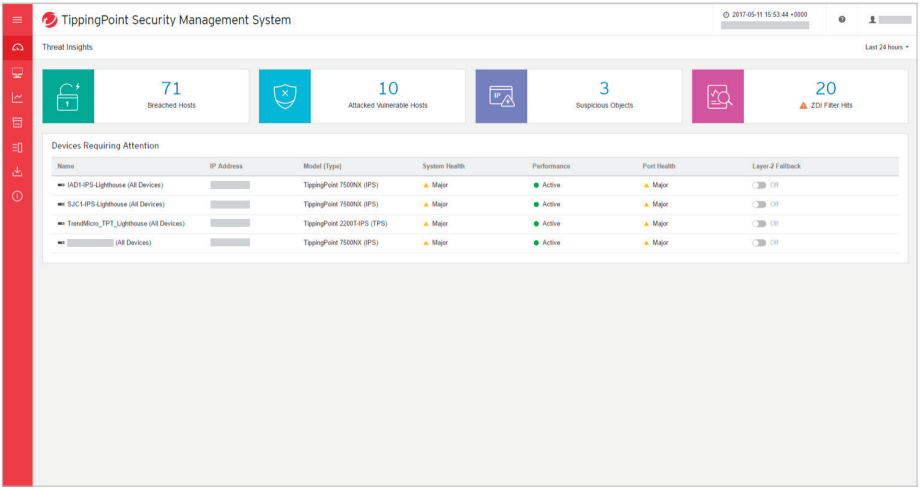
Task: Open the 71 Breached Hosts count
Action: [x=171, y=88]
